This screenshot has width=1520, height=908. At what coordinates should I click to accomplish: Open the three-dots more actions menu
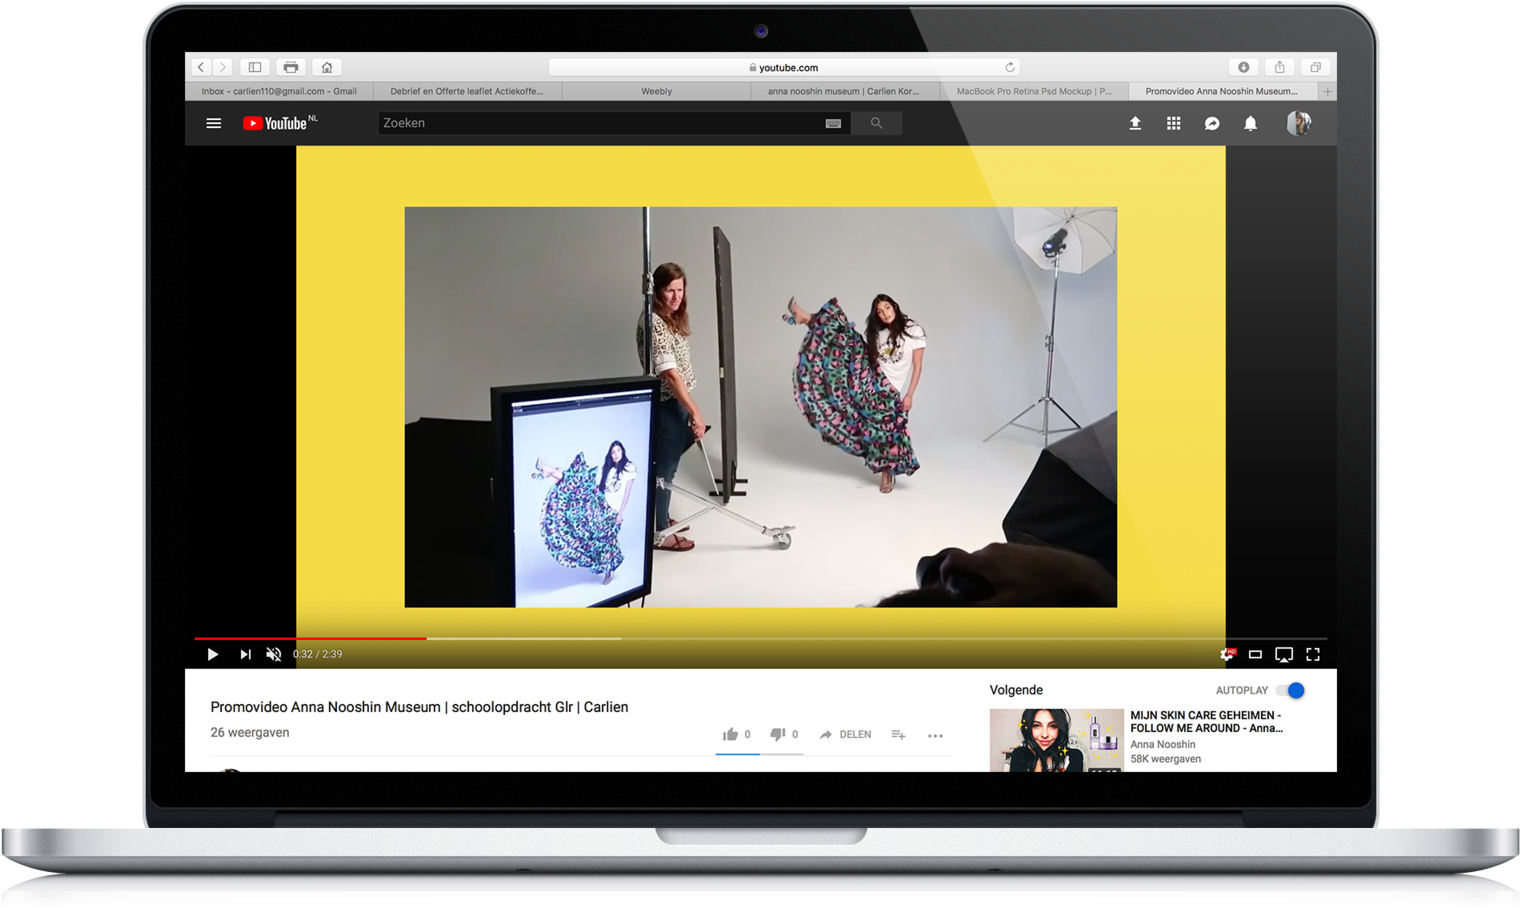pos(935,735)
